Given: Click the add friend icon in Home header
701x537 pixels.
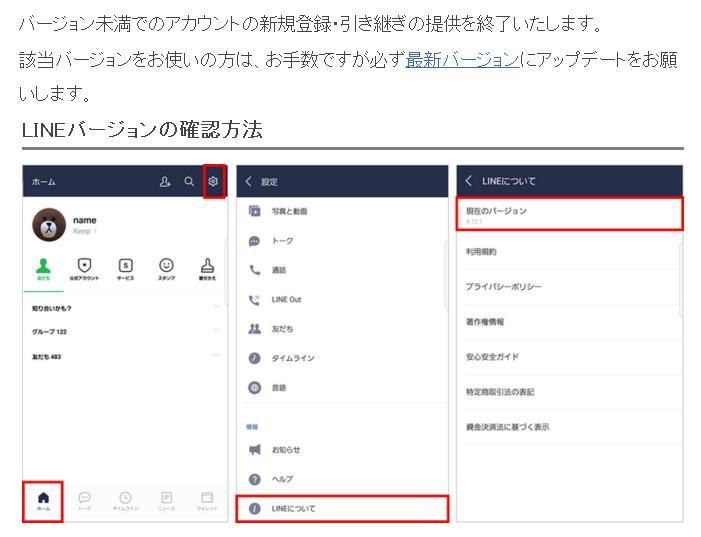Looking at the screenshot, I should (165, 182).
